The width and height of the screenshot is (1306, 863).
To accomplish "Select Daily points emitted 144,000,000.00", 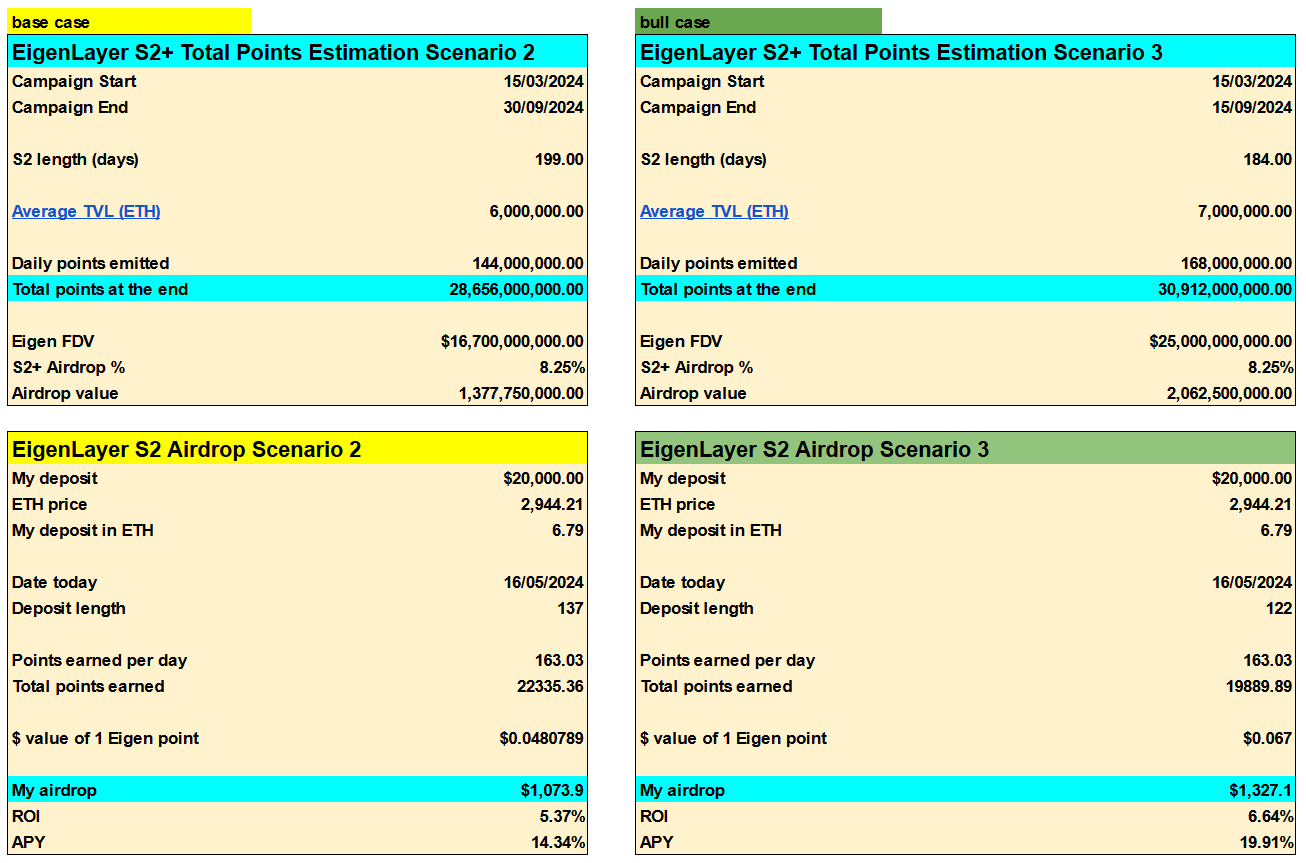I will pyautogui.click(x=528, y=263).
